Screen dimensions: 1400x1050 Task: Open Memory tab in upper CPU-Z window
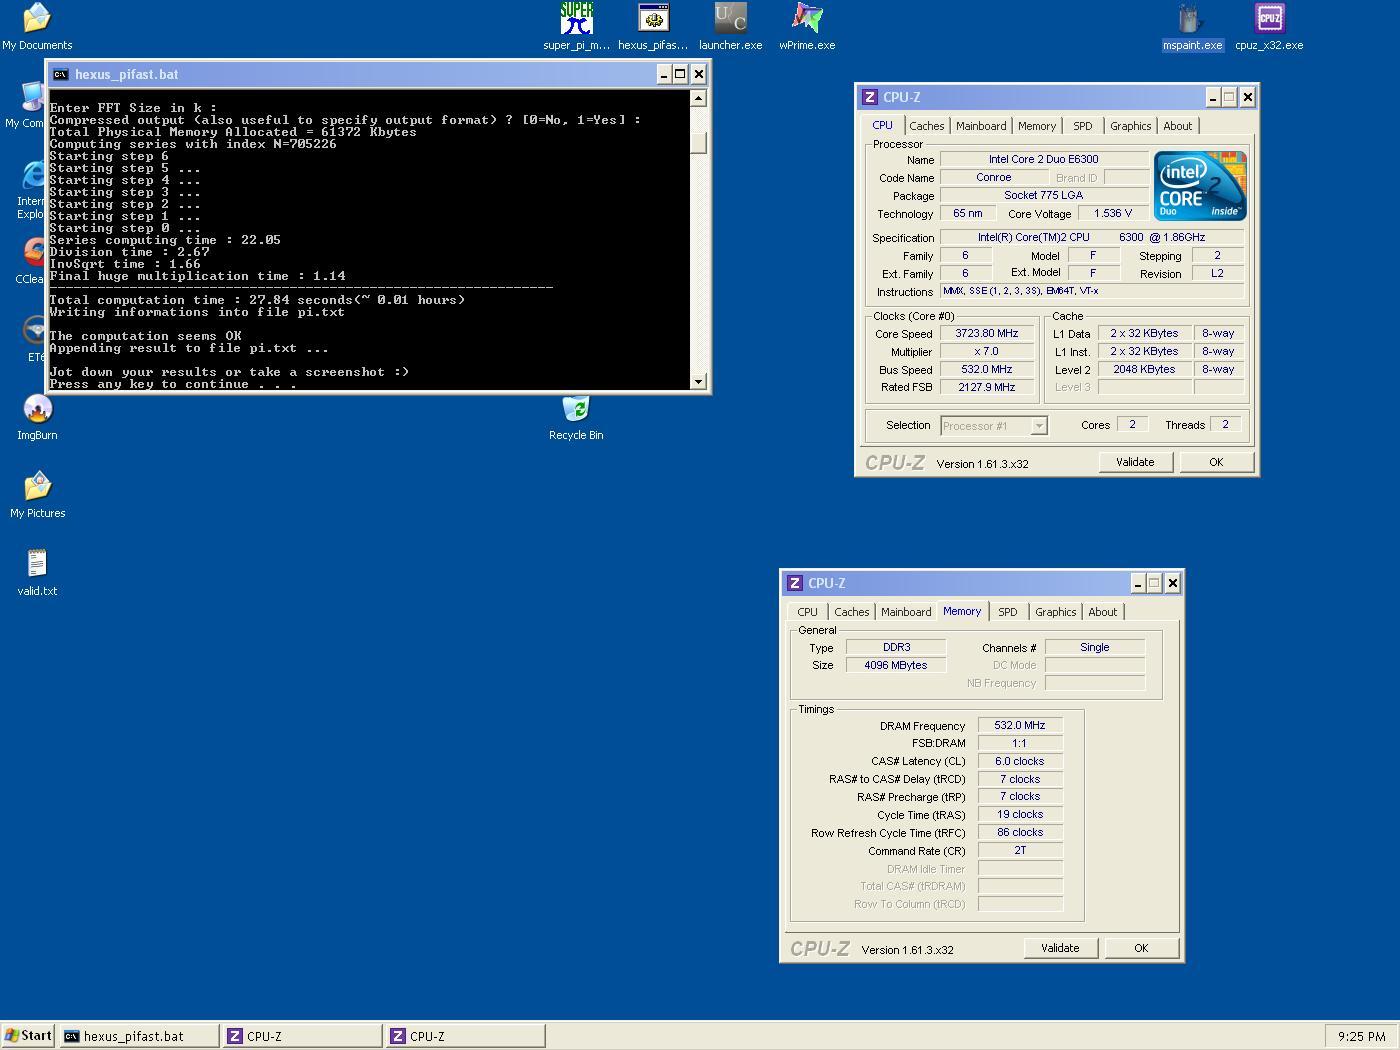pyautogui.click(x=1037, y=126)
